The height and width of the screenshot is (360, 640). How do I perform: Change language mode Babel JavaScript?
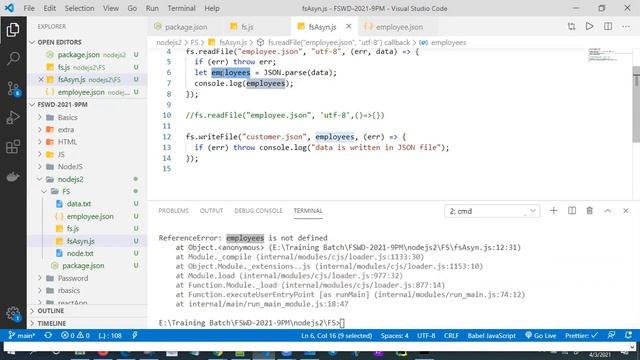pos(491,336)
